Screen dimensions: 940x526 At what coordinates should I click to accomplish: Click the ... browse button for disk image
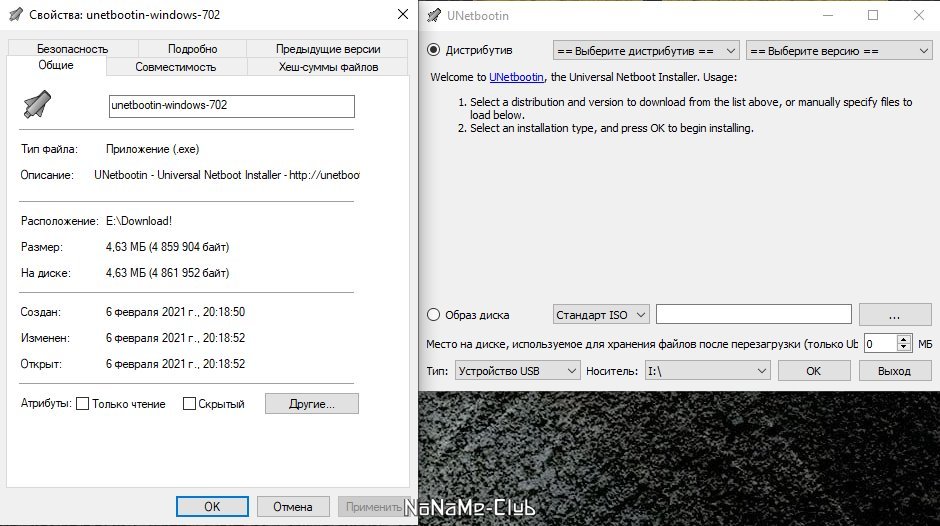[895, 315]
